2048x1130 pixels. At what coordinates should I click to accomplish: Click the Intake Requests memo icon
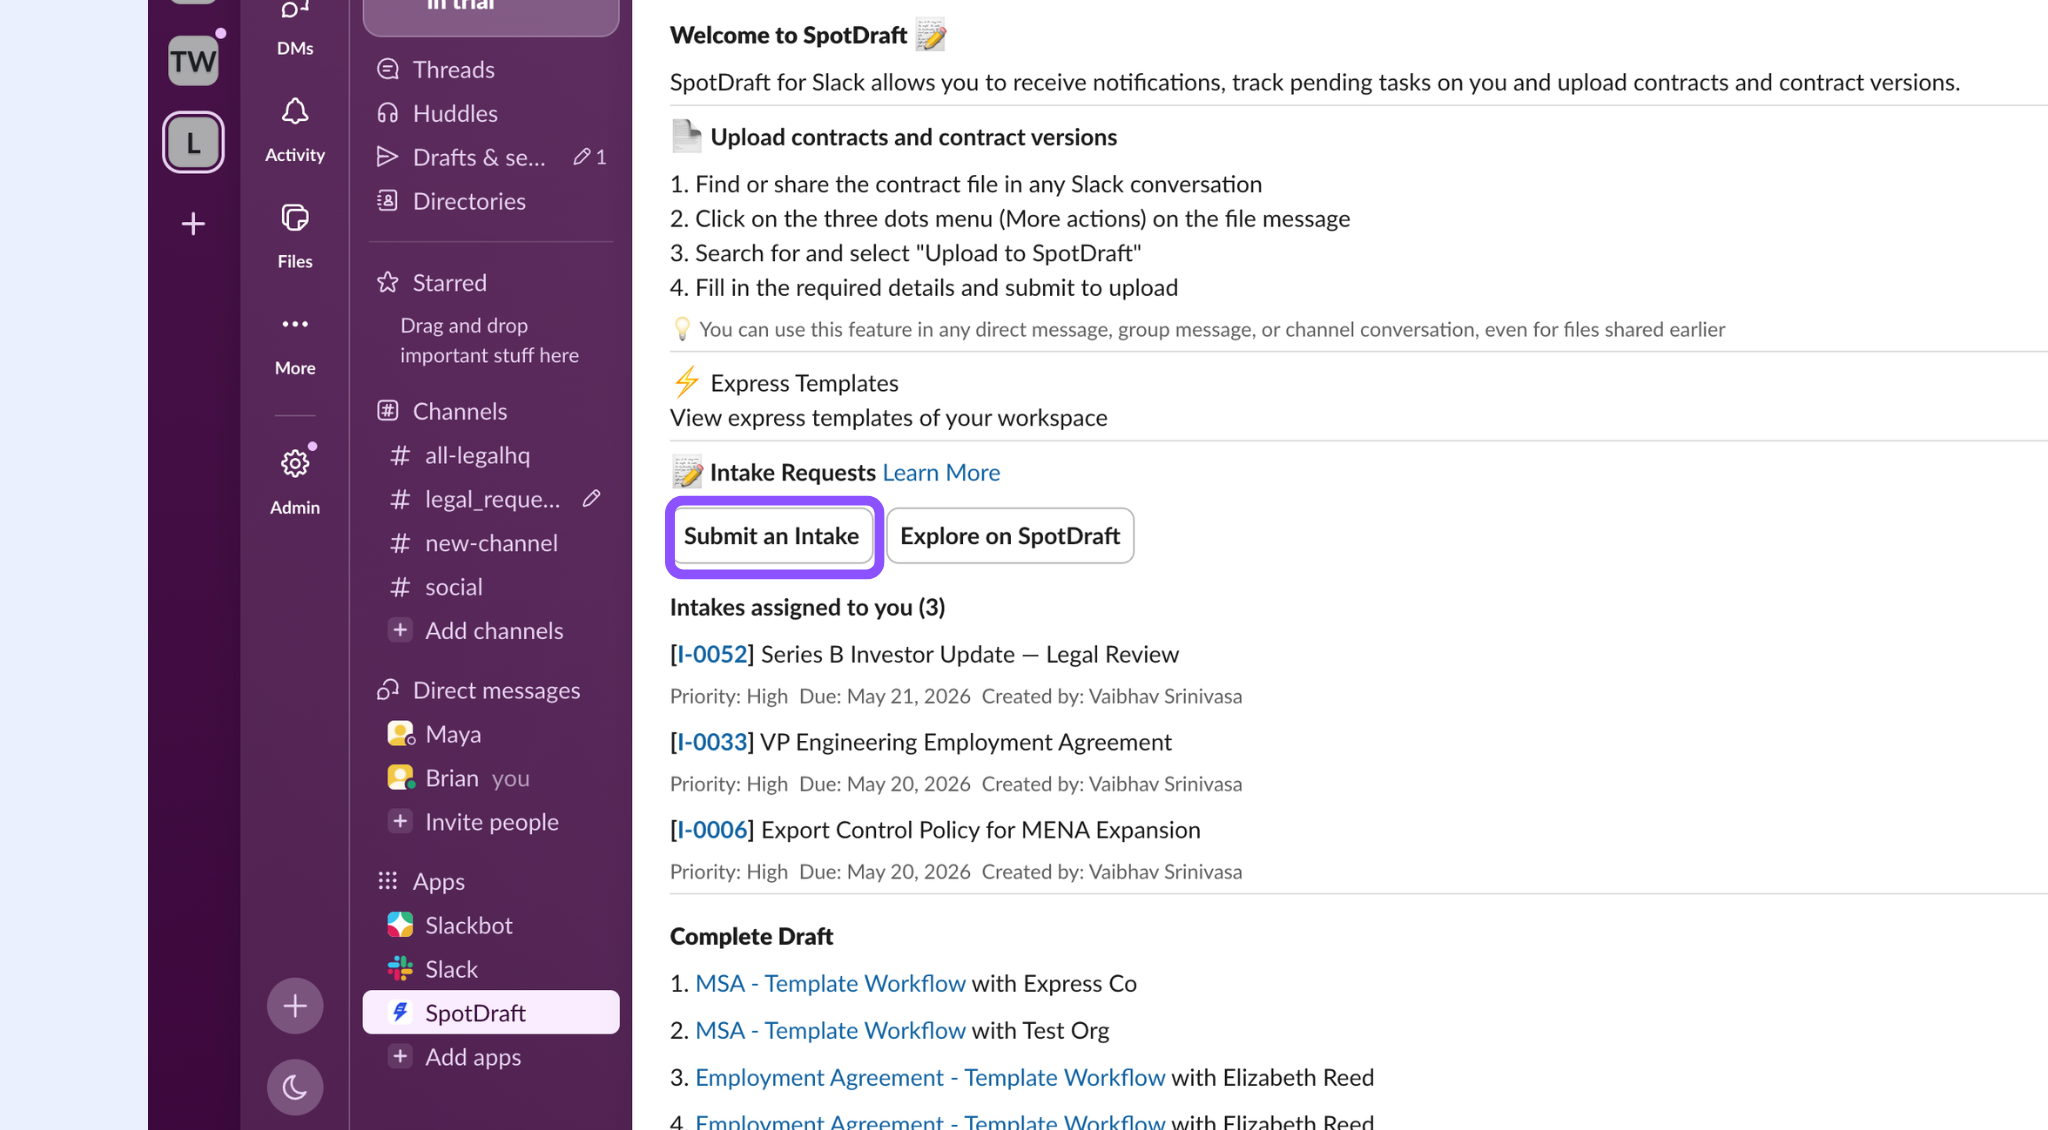pos(687,472)
